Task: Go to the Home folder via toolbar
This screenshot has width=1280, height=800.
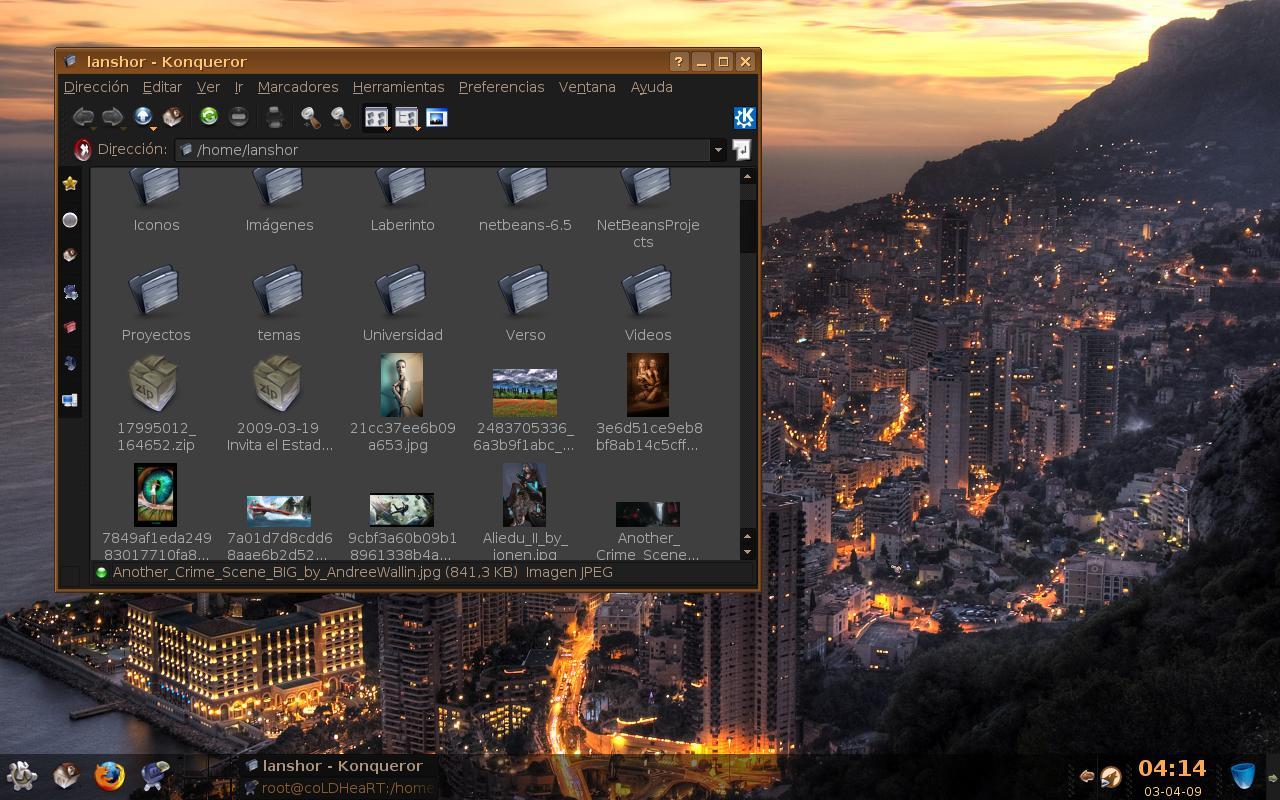Action: point(172,117)
